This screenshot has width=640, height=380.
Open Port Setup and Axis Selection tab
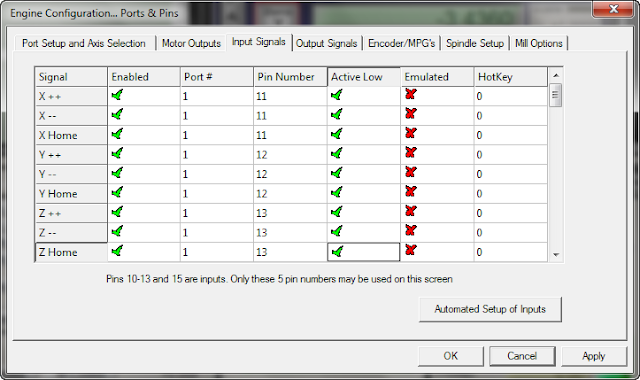click(84, 43)
